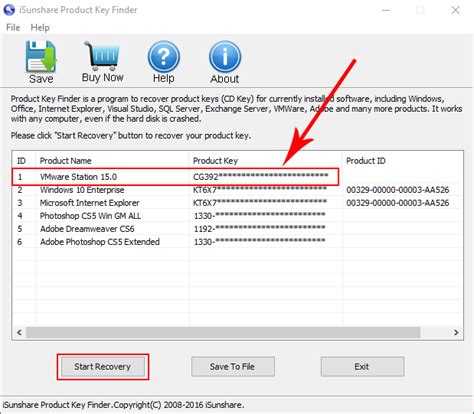Image resolution: width=474 pixels, height=414 pixels.
Task: Open the Buy Now shopping cart
Action: [x=102, y=56]
